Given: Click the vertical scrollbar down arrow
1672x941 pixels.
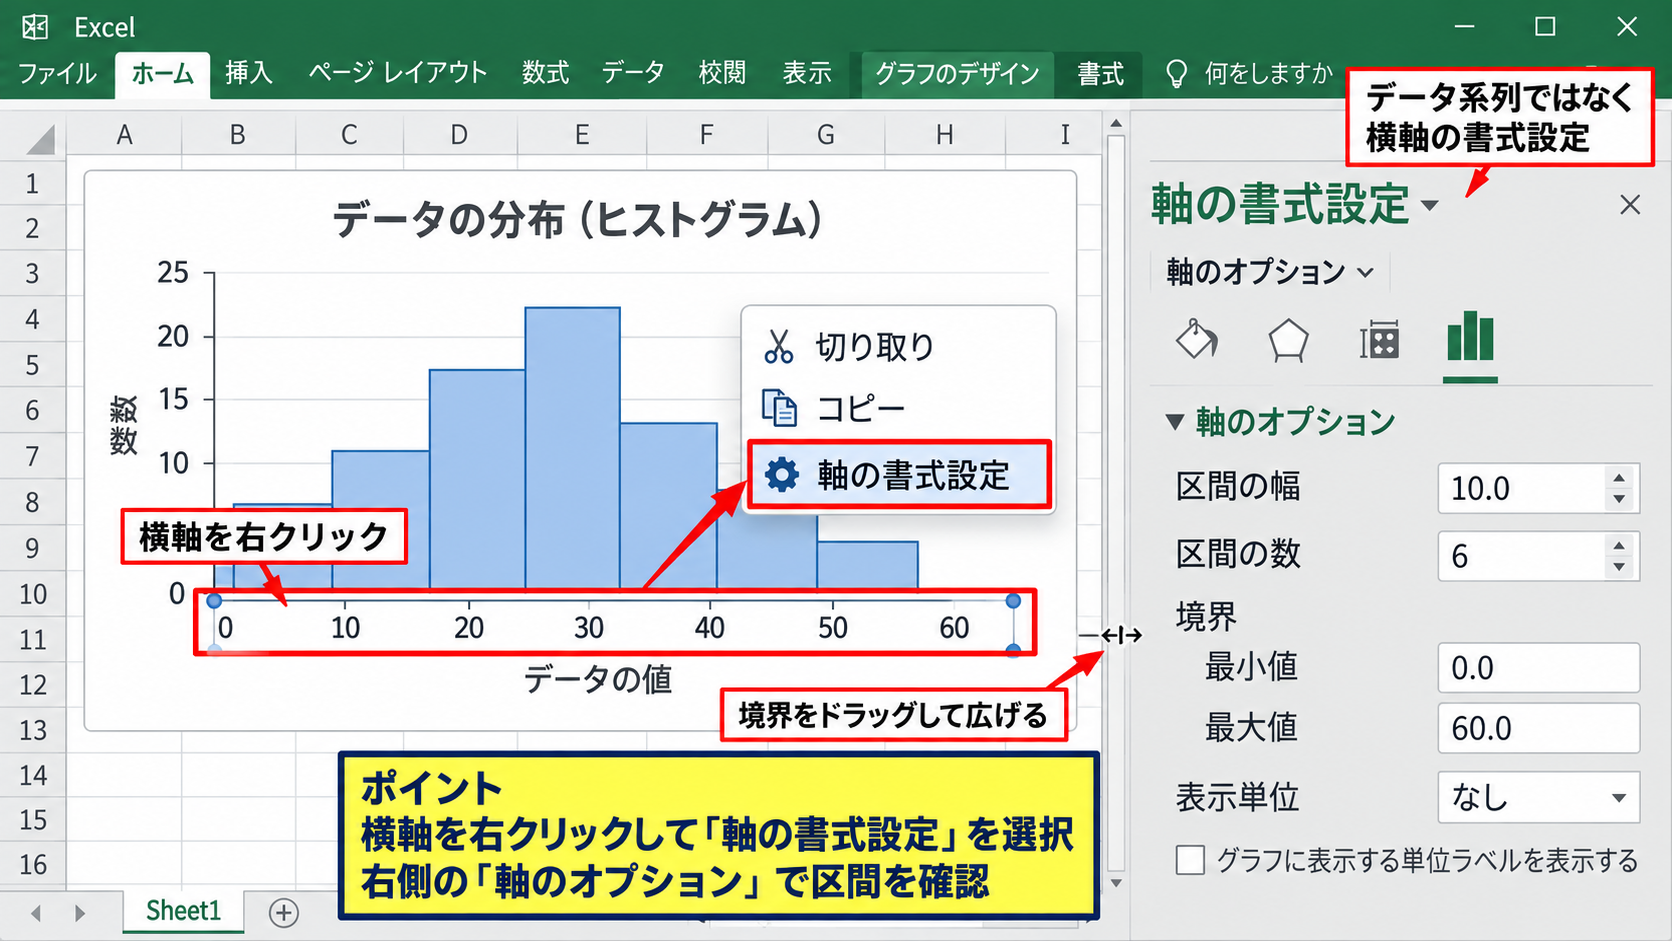Looking at the screenshot, I should pyautogui.click(x=1116, y=883).
